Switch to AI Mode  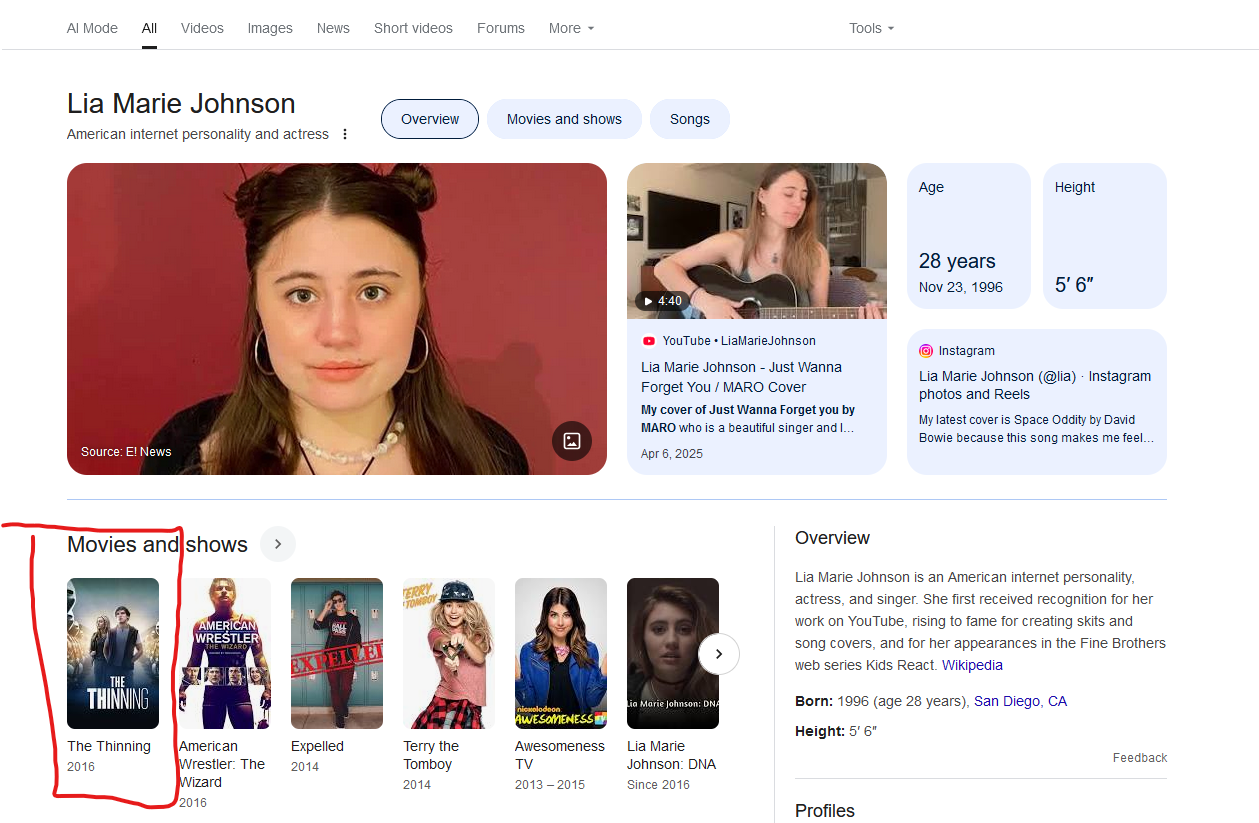click(x=92, y=28)
